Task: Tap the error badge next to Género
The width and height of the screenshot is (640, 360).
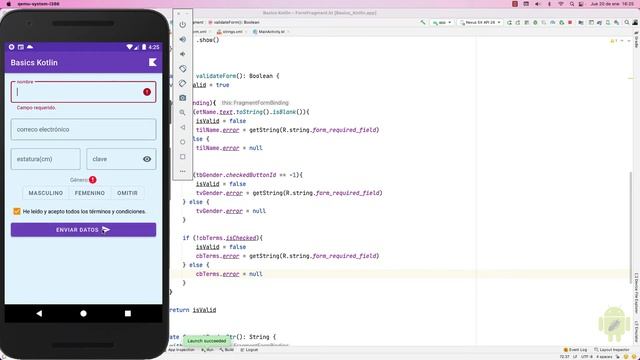Action: pos(93,180)
